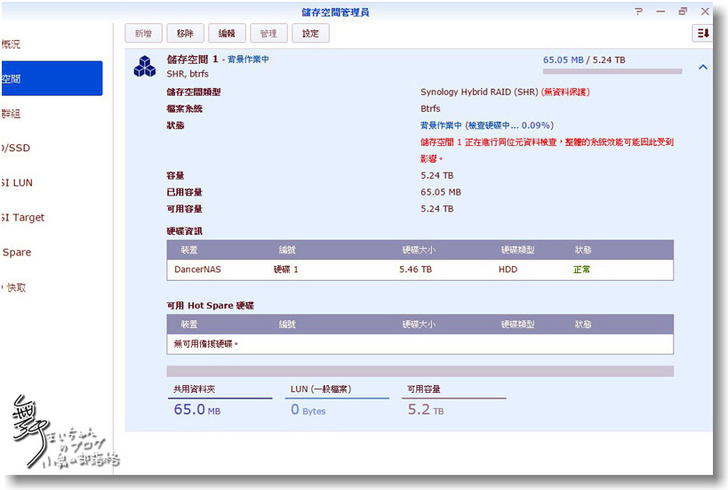Click the 移除 button
Screen dimensions: 728x490
click(x=185, y=33)
